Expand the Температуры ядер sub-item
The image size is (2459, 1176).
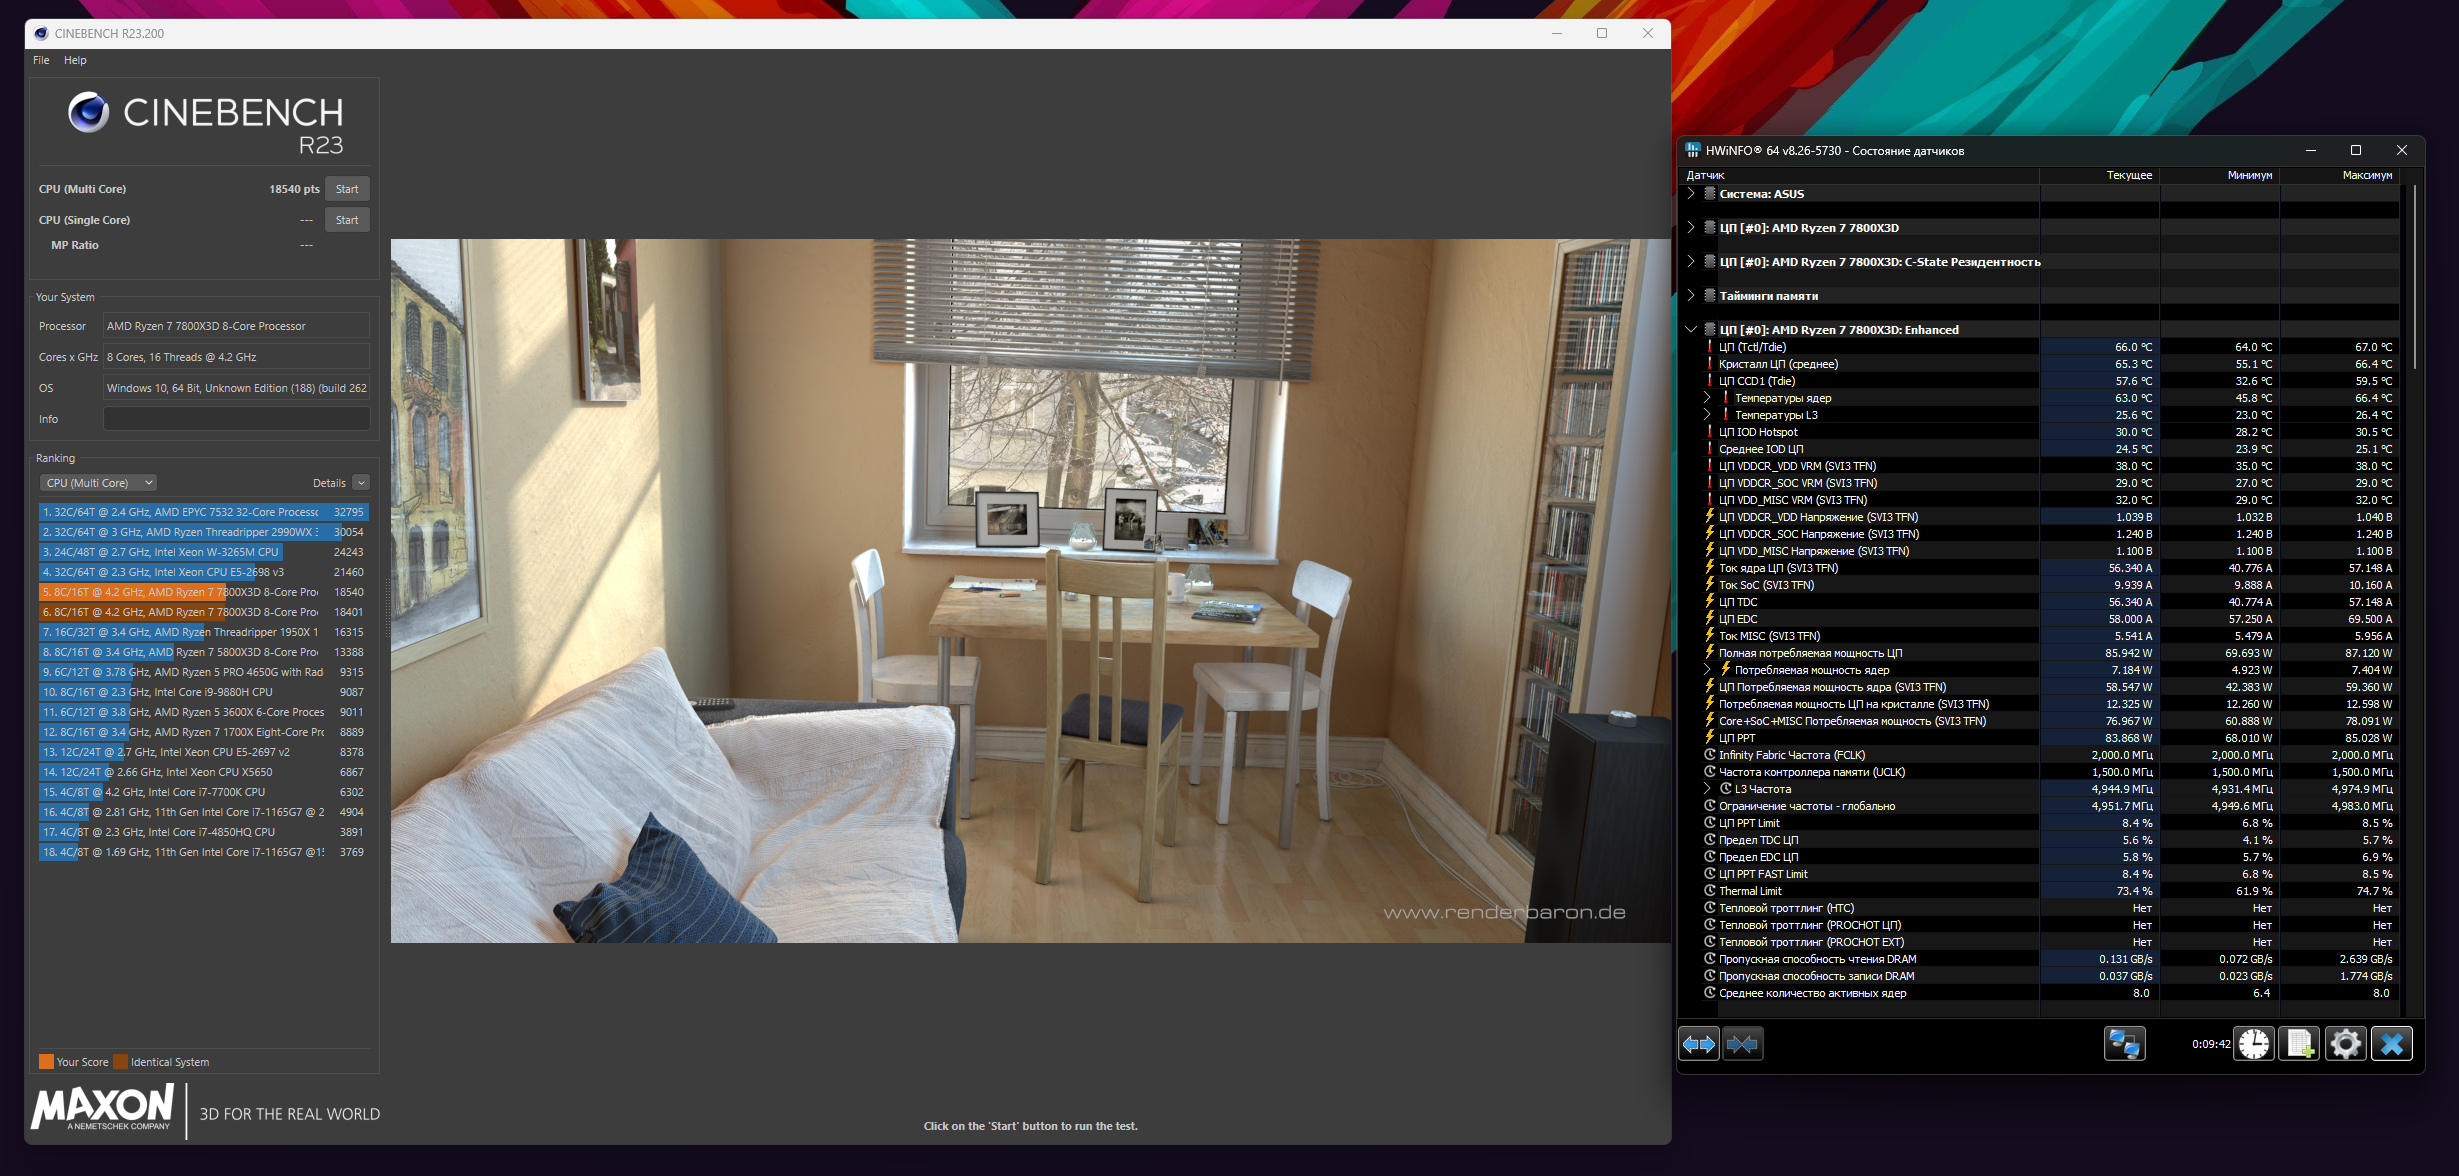pyautogui.click(x=1707, y=398)
